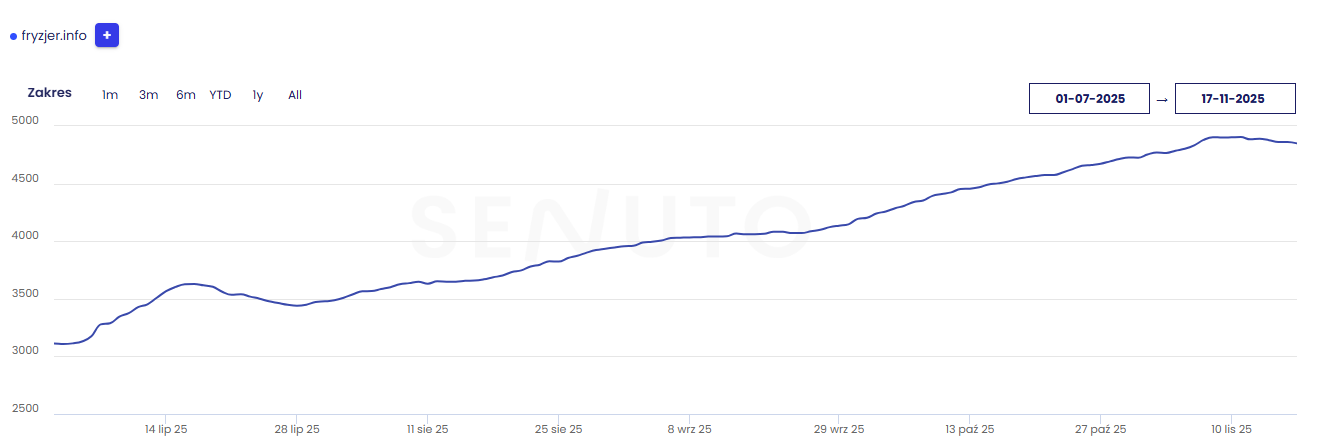Viewport: 1324px width, 447px height.
Task: Click the blue fryzjer.info legend dot
Action: [x=13, y=36]
